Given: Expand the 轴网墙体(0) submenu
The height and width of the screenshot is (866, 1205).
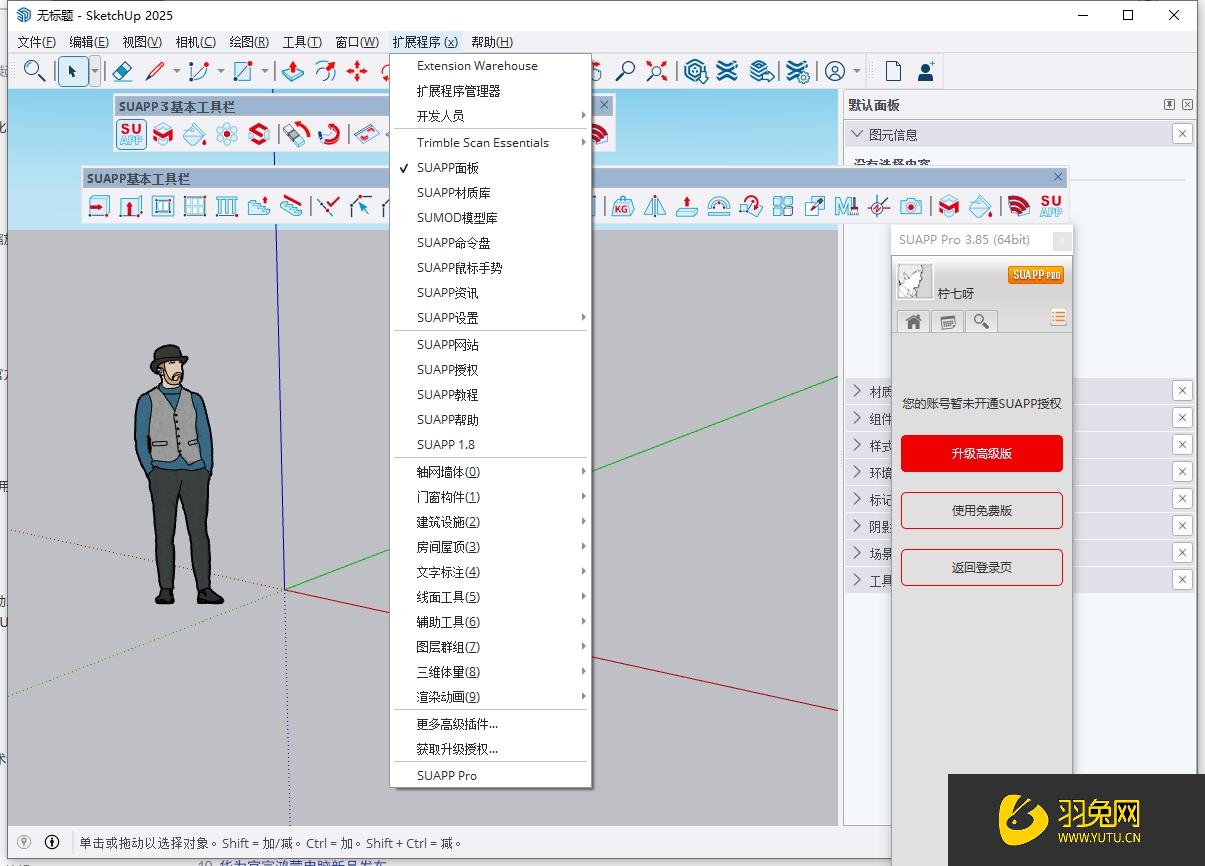Looking at the screenshot, I should 490,472.
